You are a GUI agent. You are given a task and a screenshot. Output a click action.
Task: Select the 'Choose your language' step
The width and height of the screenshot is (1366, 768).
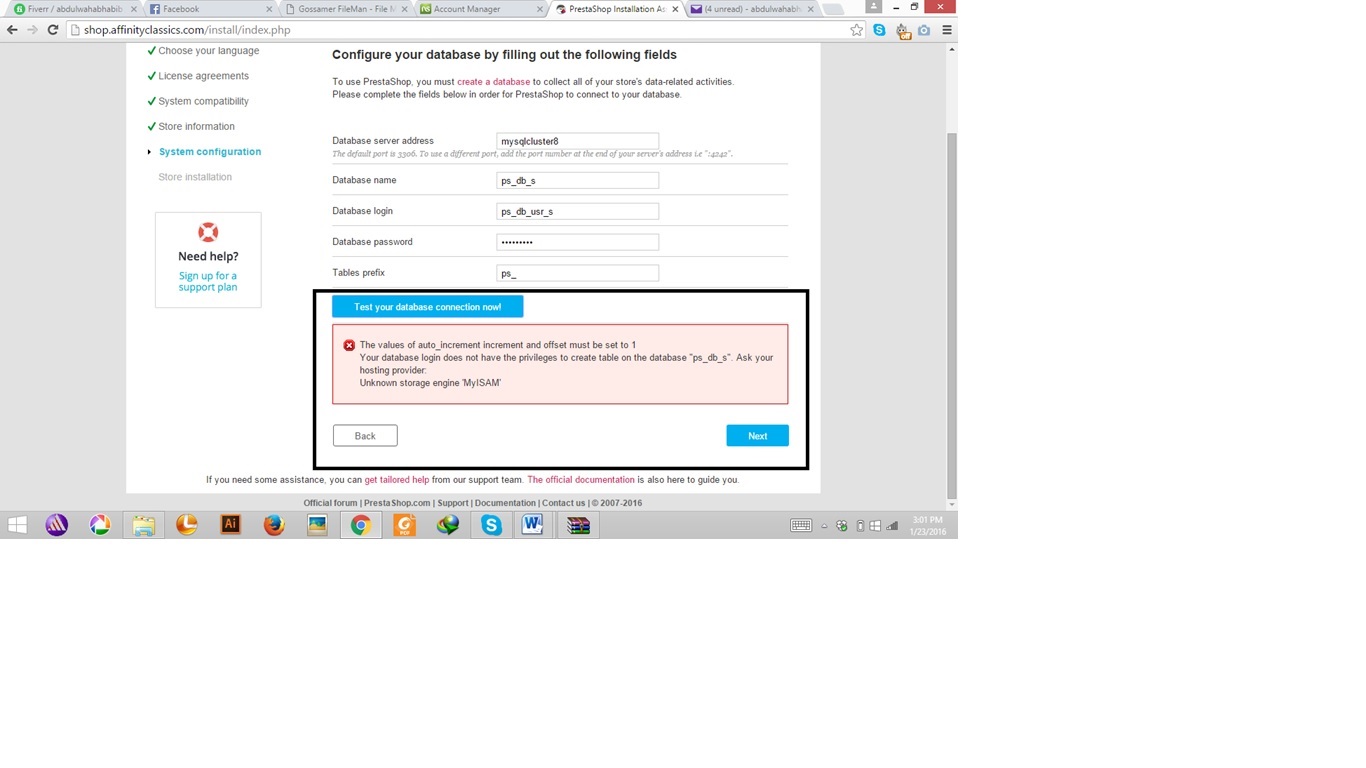click(x=208, y=51)
